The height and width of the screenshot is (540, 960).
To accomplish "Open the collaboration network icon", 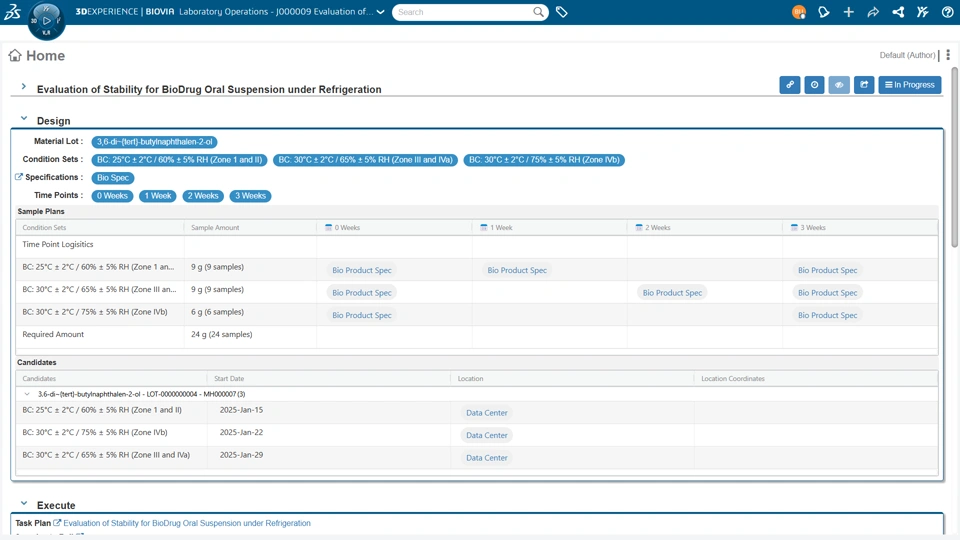I will tap(898, 12).
